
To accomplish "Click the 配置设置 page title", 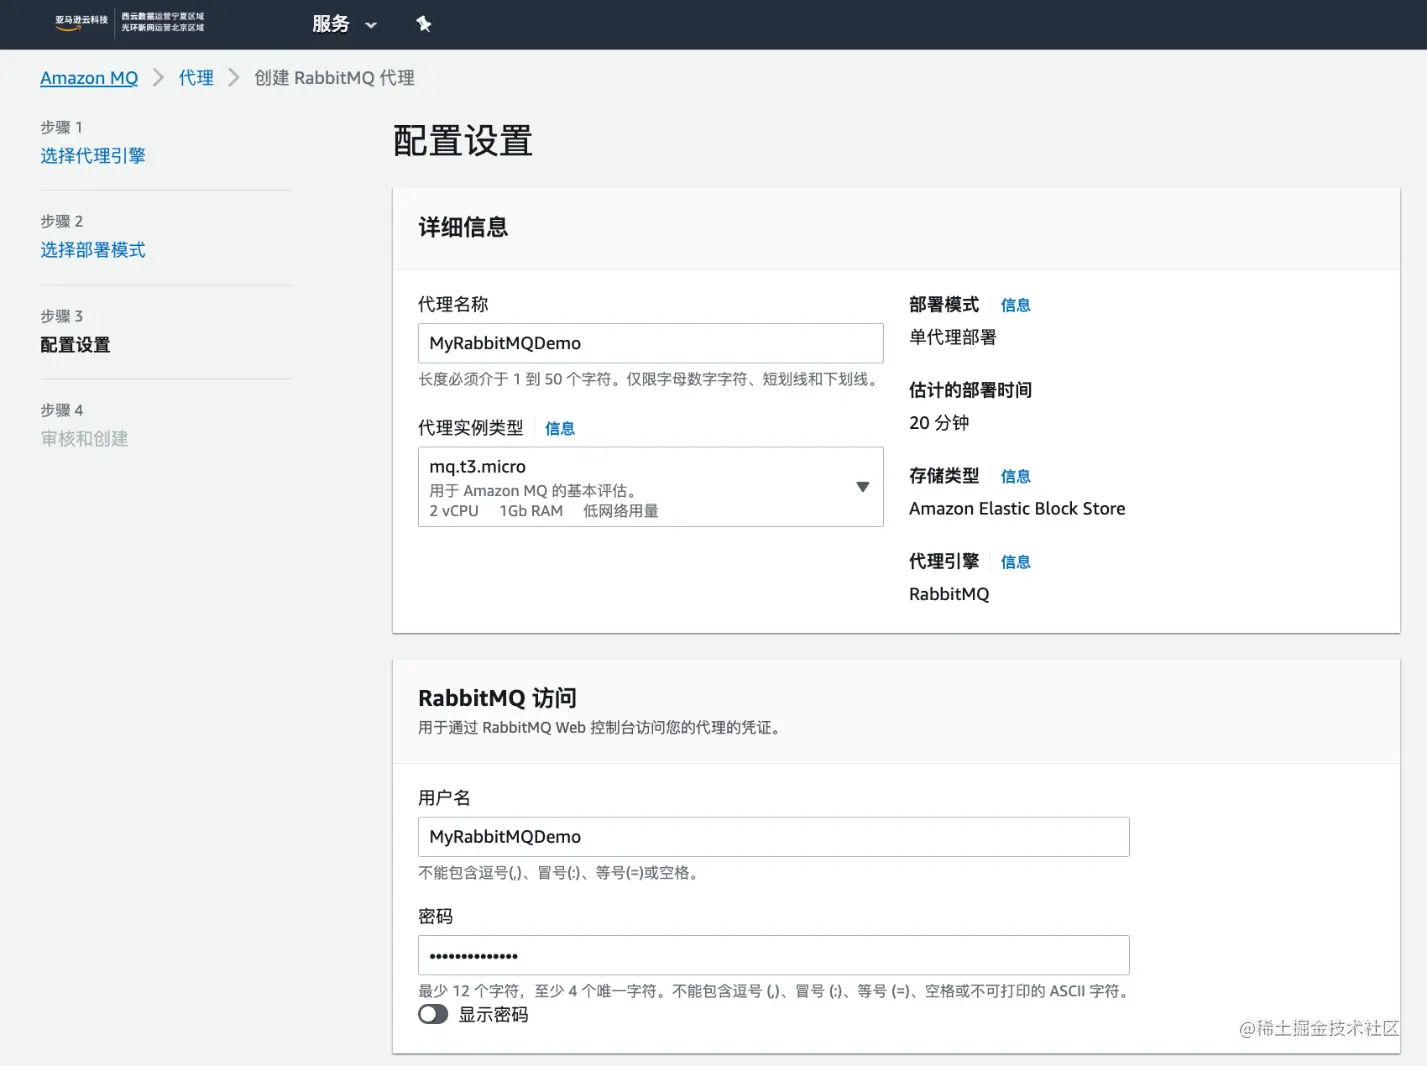I will (463, 141).
